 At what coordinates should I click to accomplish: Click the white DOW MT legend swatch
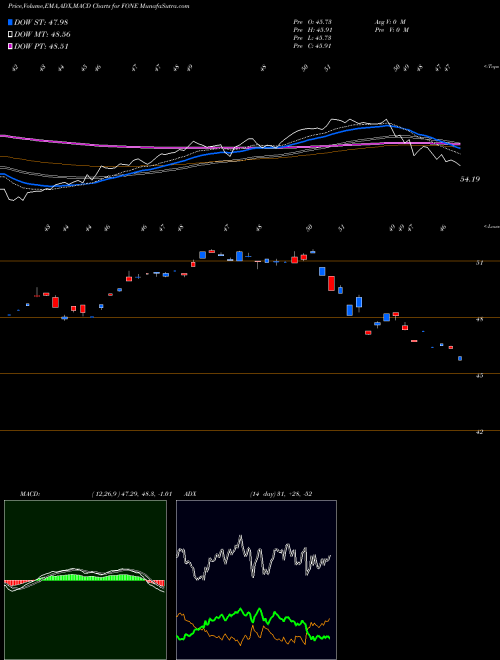[10, 34]
